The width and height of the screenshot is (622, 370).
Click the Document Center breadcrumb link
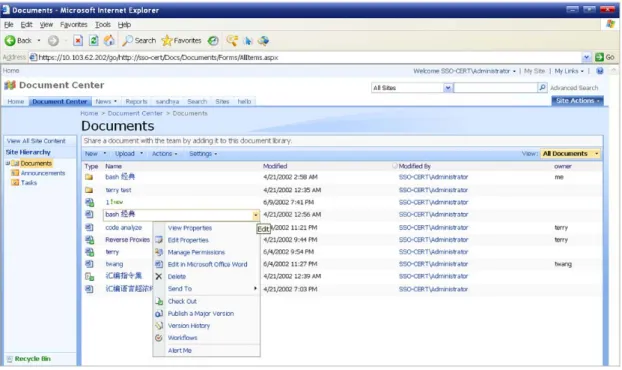pyautogui.click(x=135, y=113)
